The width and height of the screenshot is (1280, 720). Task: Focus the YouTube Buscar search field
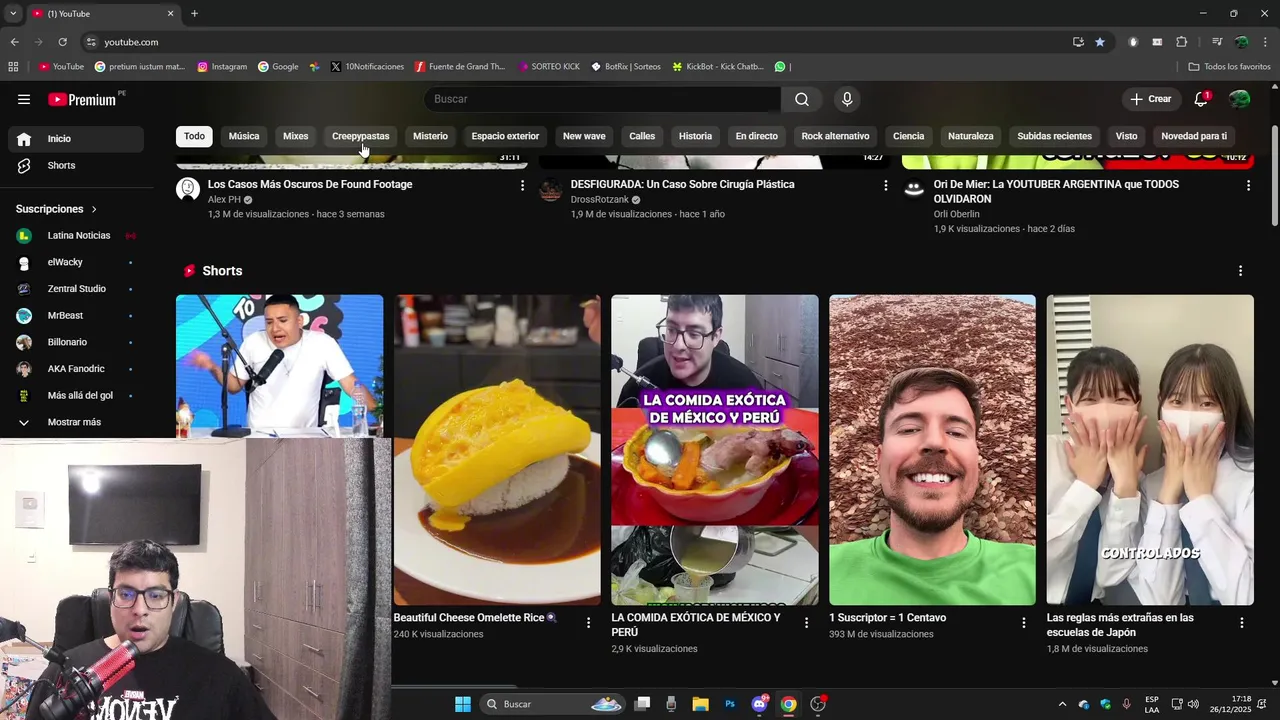(x=602, y=99)
